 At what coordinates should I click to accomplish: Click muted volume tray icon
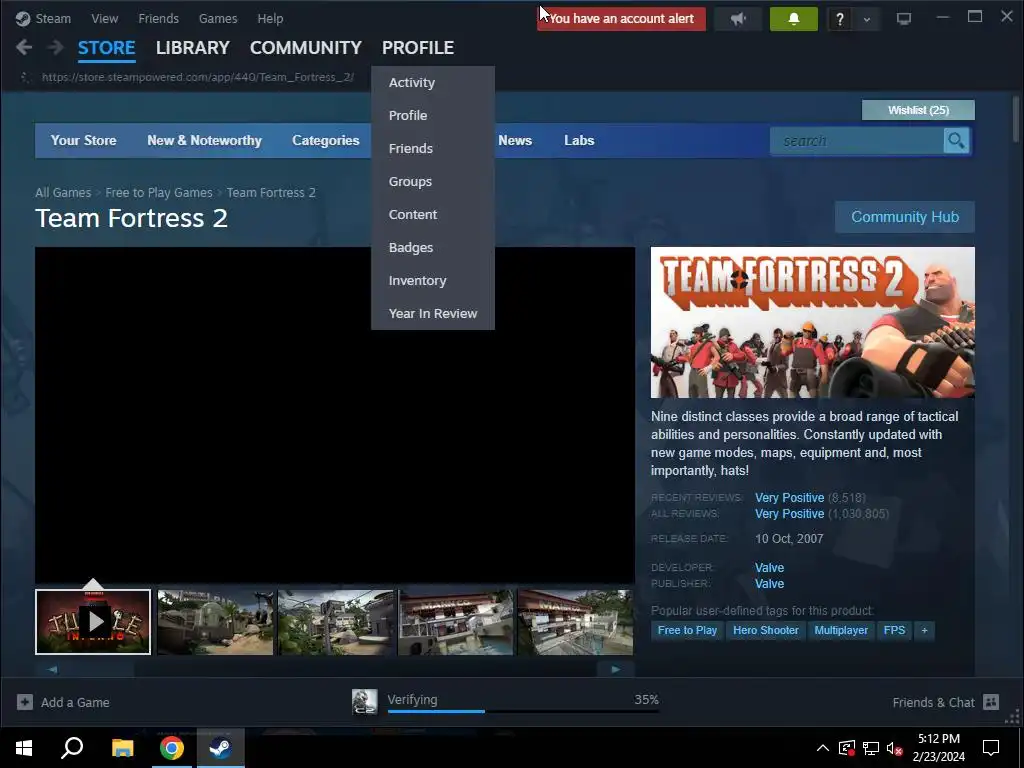coord(894,748)
